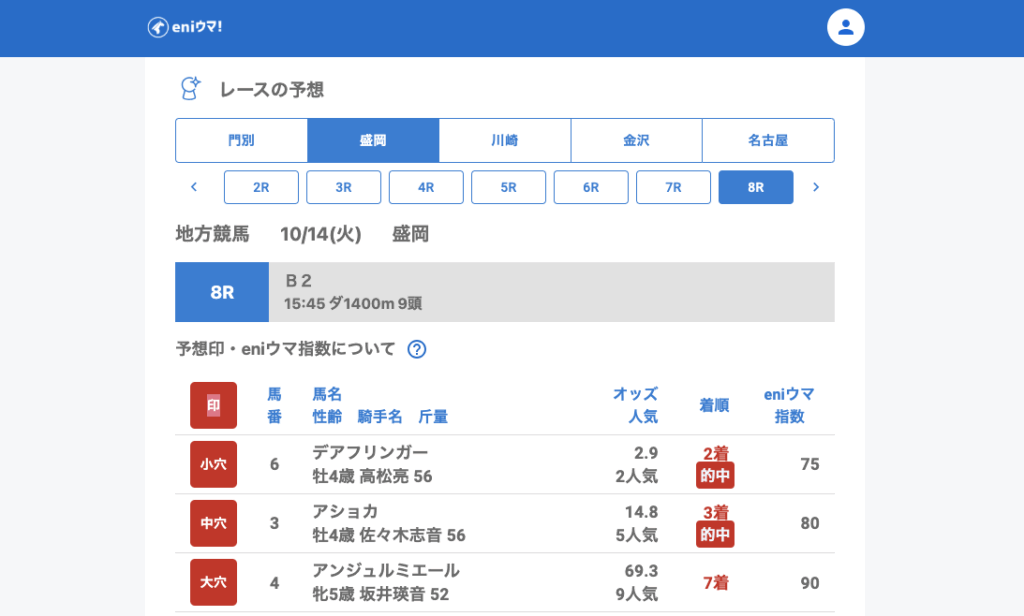Open the question mark help icon
This screenshot has height=616, width=1024.
(417, 349)
